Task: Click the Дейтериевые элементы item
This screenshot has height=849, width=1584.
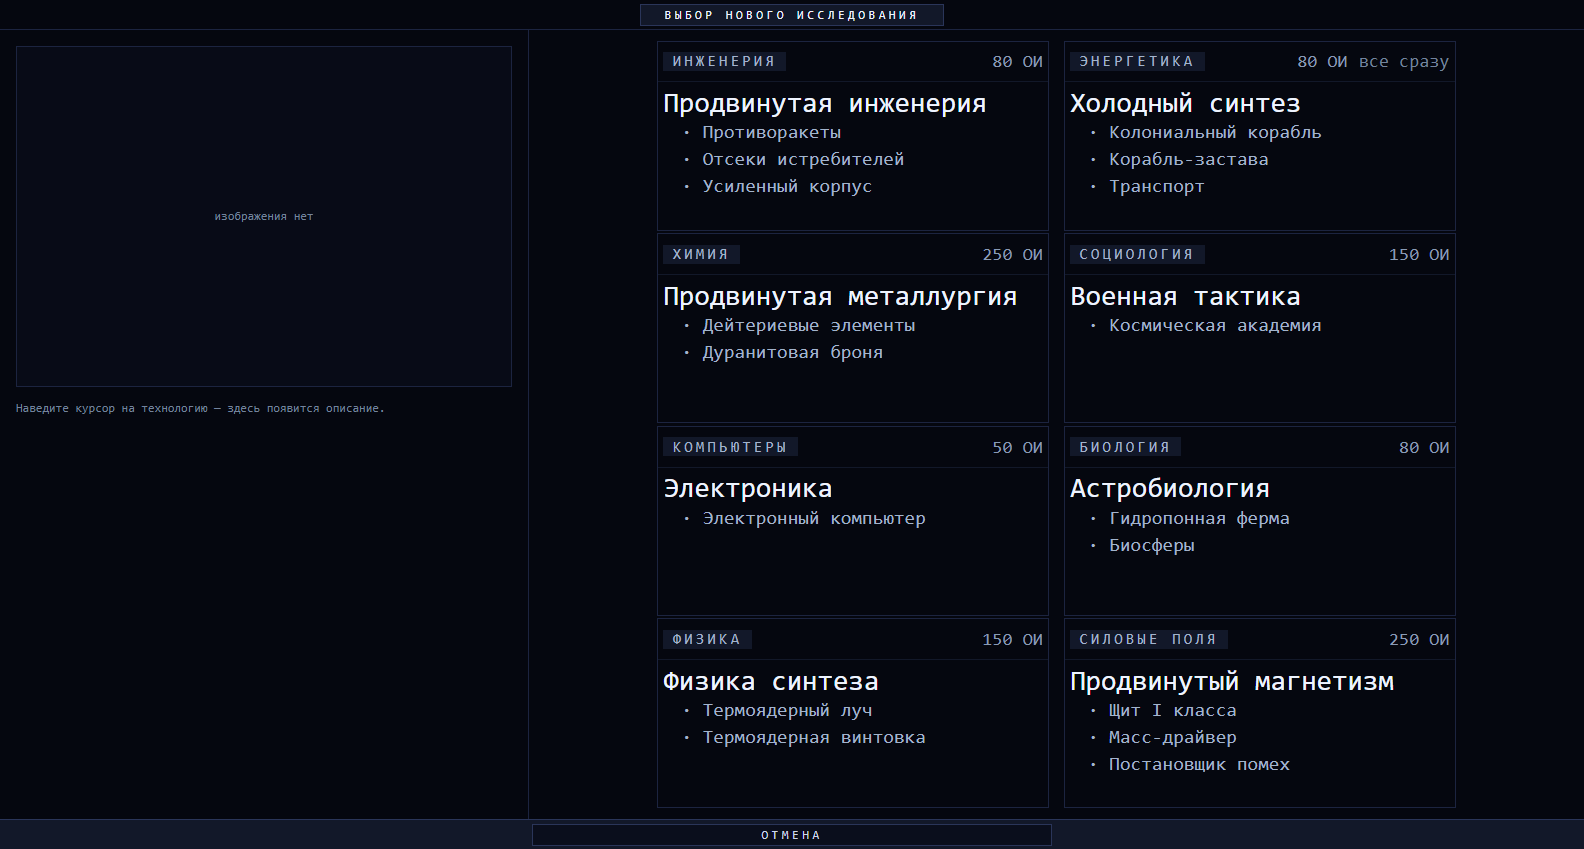Action: [808, 325]
